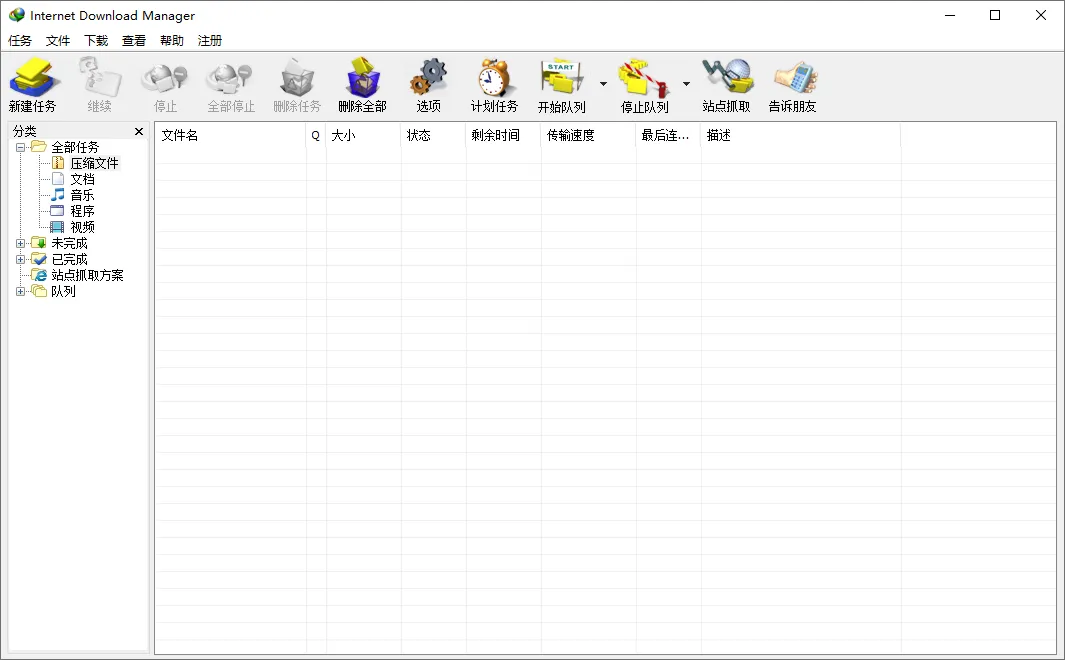
Task: Select the 队列 folder
Action: pos(63,291)
